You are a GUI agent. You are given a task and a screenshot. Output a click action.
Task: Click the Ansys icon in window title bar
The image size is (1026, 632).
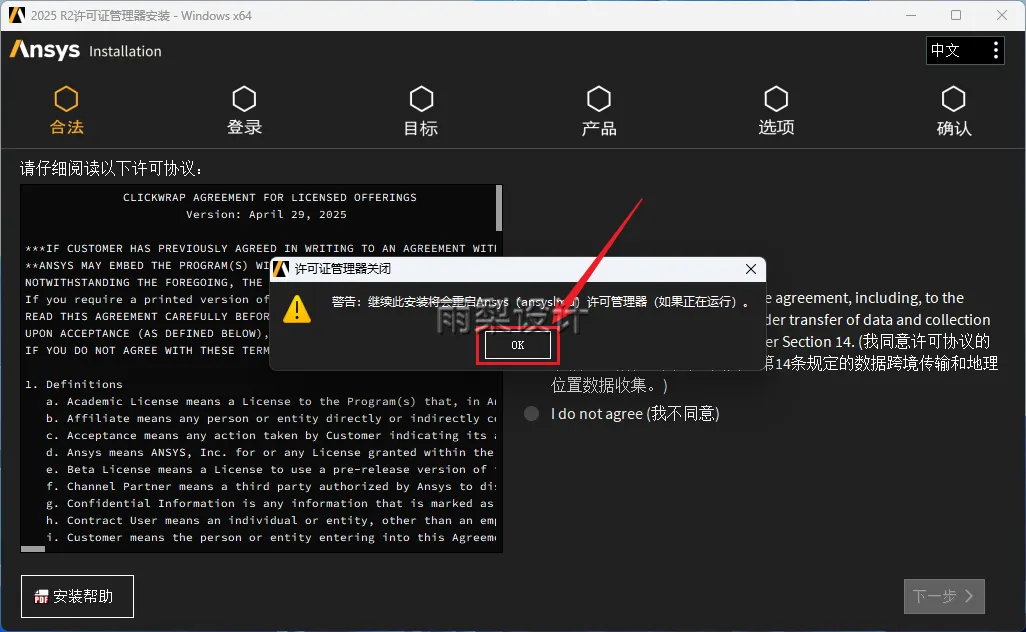pos(17,15)
